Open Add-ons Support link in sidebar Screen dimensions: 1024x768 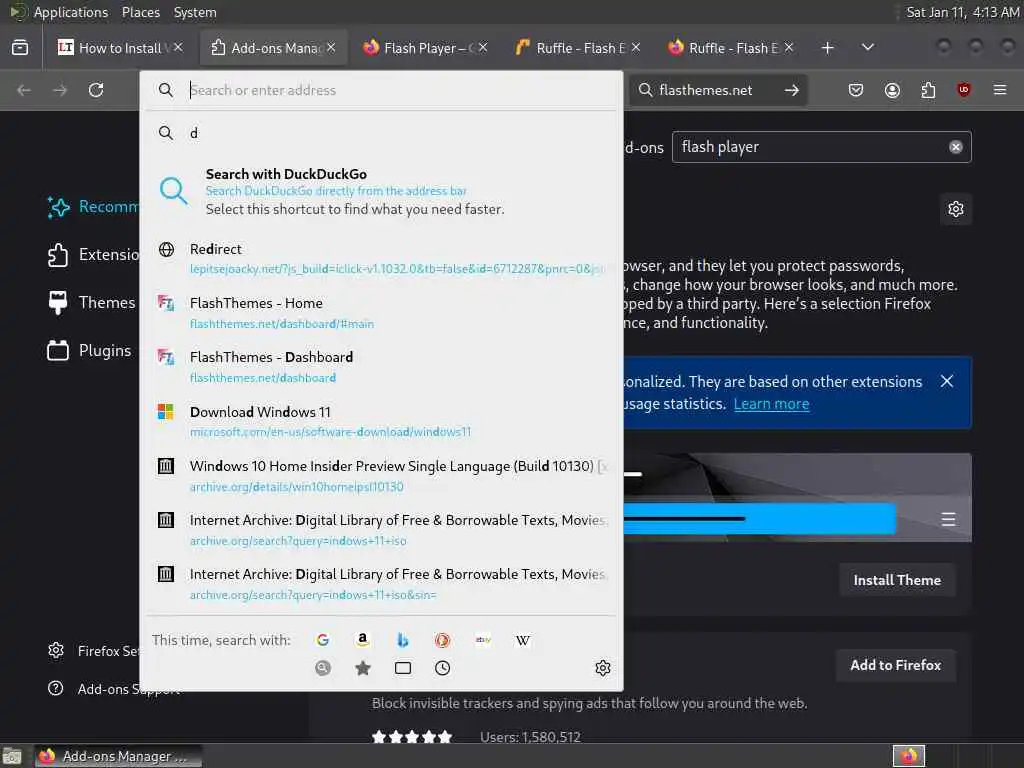point(114,688)
